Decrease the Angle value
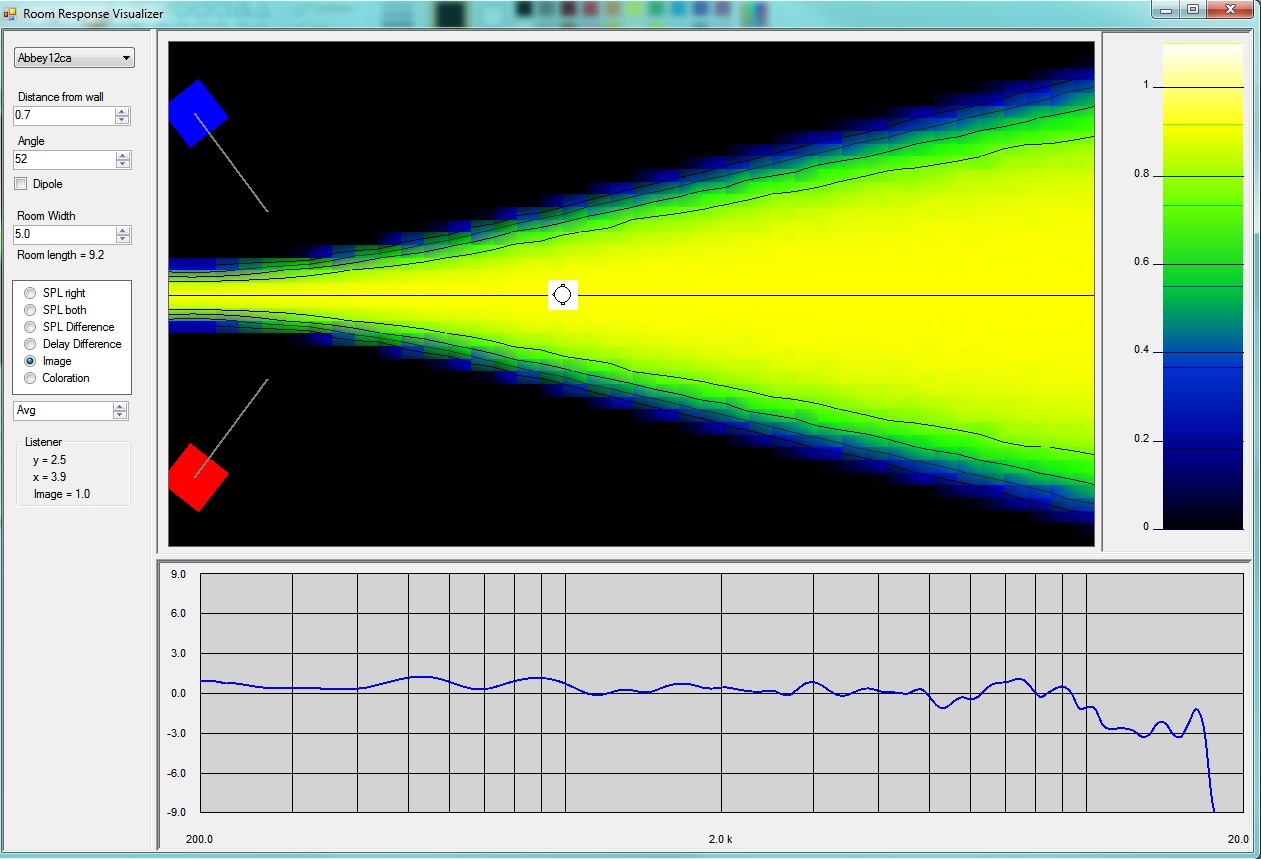Viewport: 1261px width, 859px height. [x=122, y=164]
